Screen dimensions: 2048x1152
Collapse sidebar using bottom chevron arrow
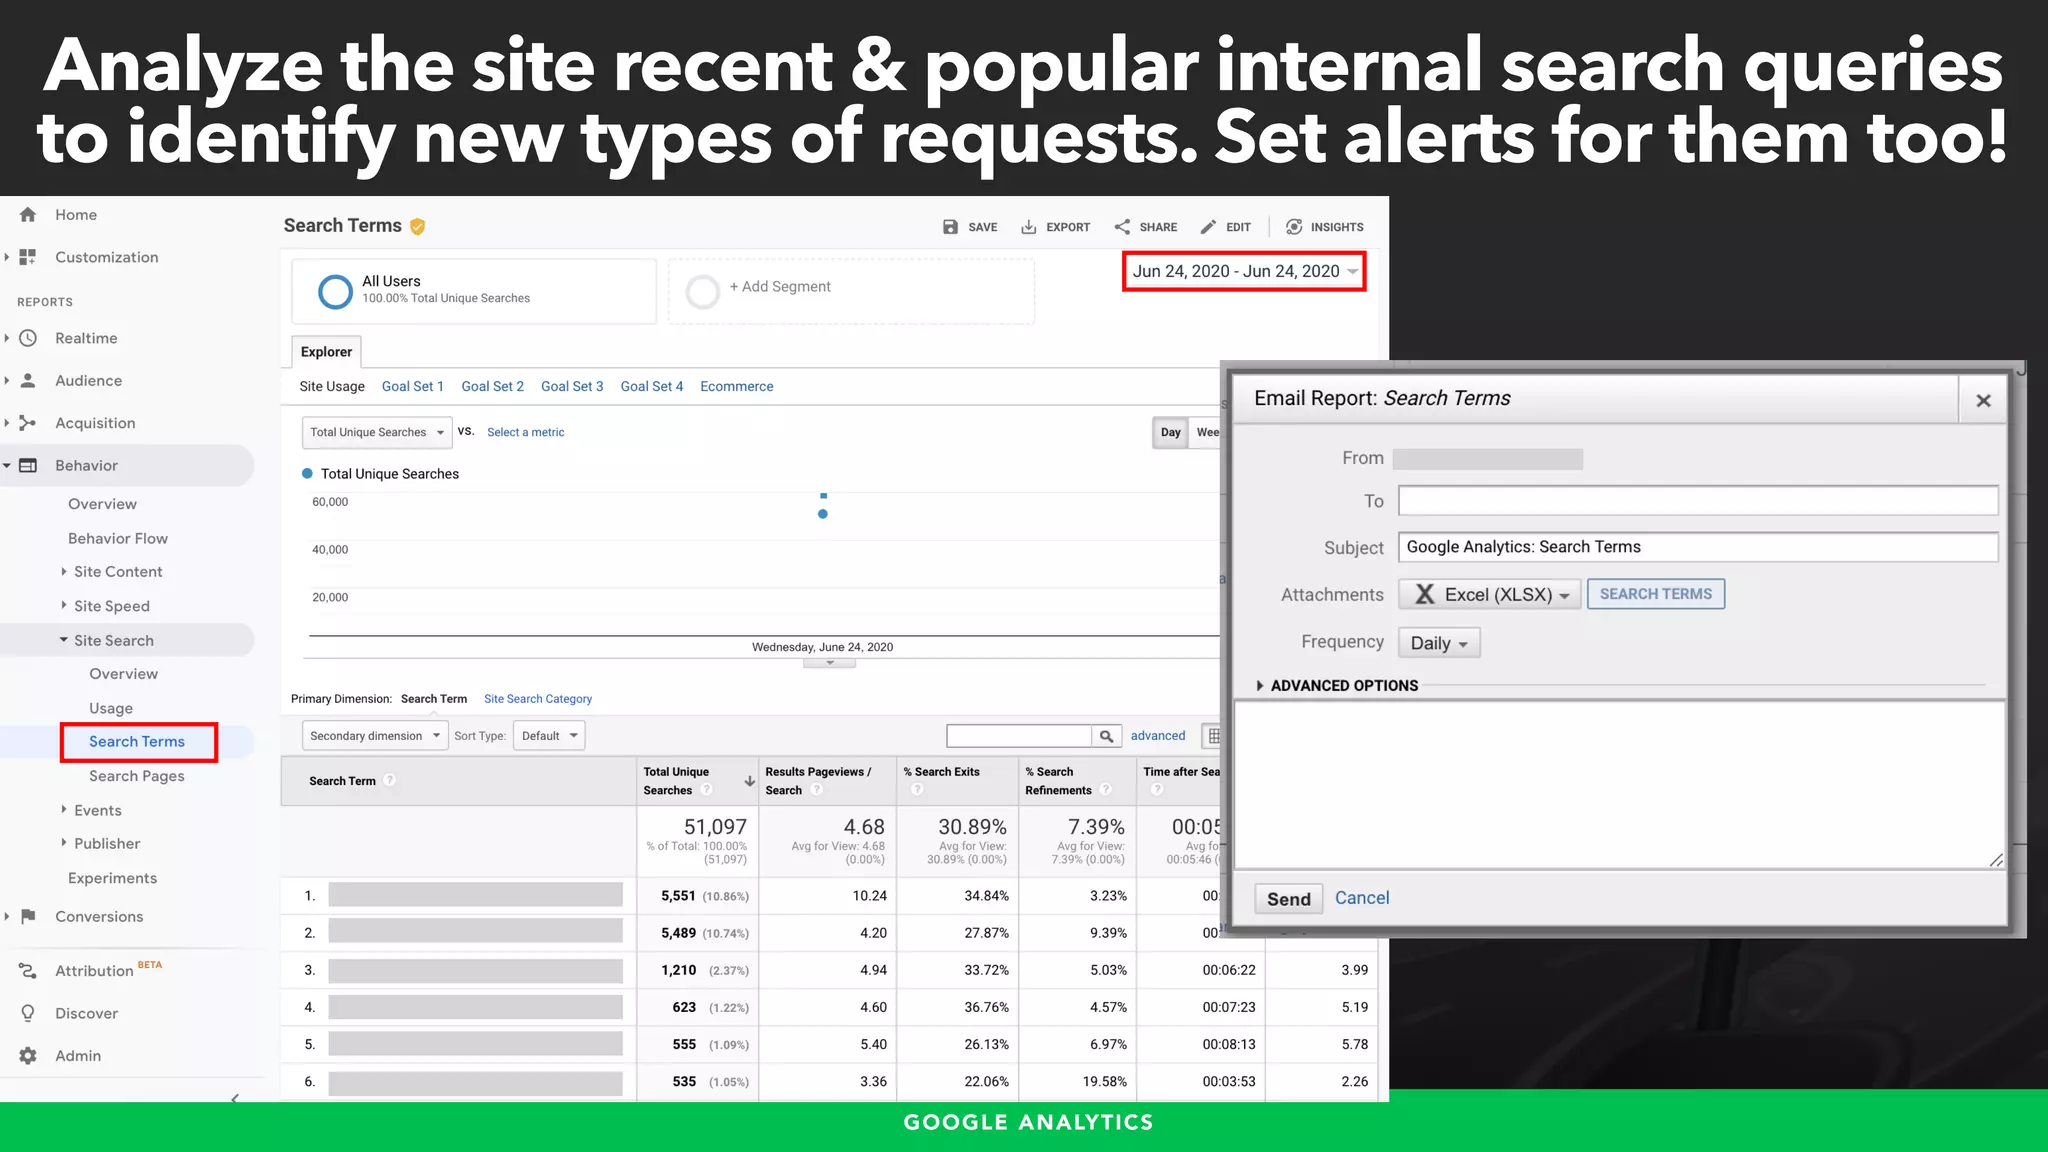(235, 1098)
